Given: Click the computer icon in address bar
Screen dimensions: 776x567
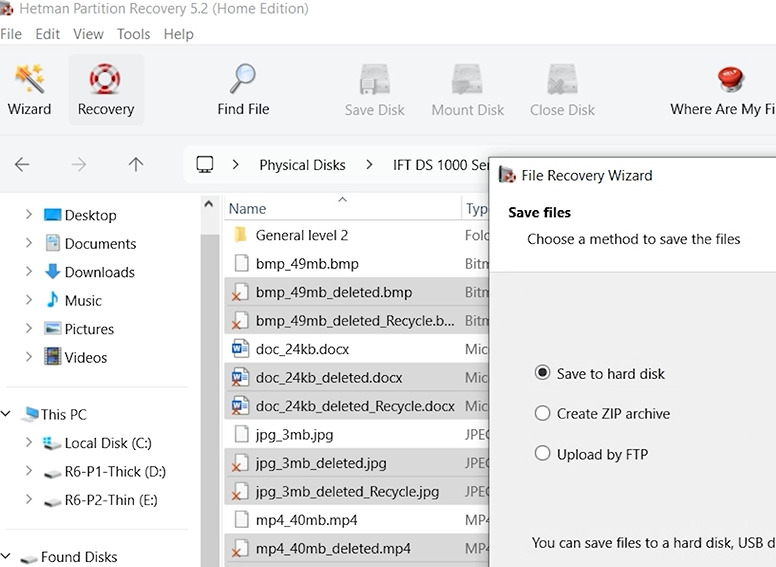Looking at the screenshot, I should click(204, 164).
